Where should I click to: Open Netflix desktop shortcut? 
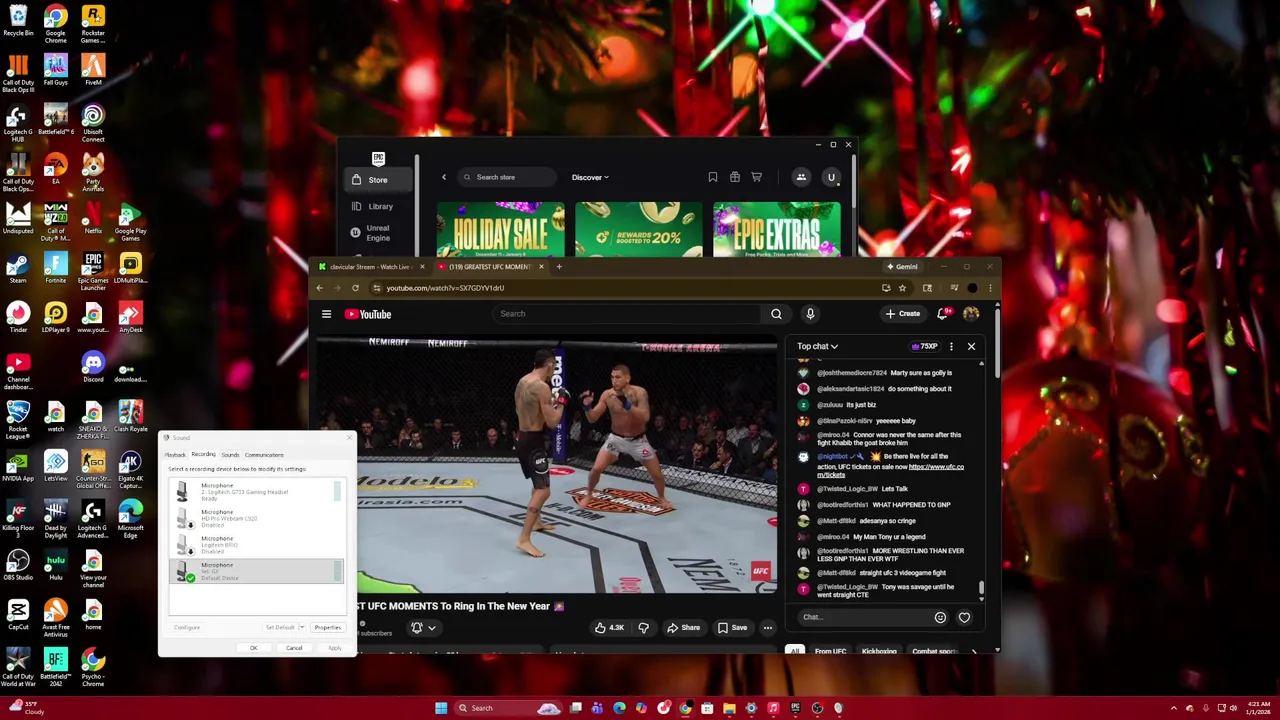pyautogui.click(x=93, y=218)
